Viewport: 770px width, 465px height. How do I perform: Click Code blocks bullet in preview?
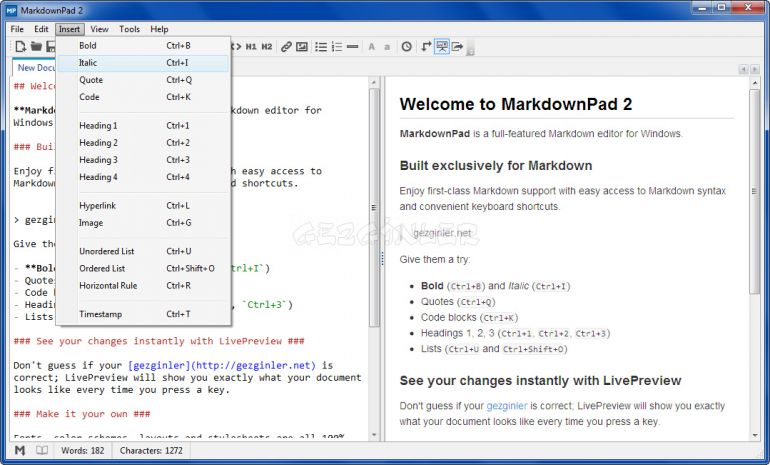(469, 318)
